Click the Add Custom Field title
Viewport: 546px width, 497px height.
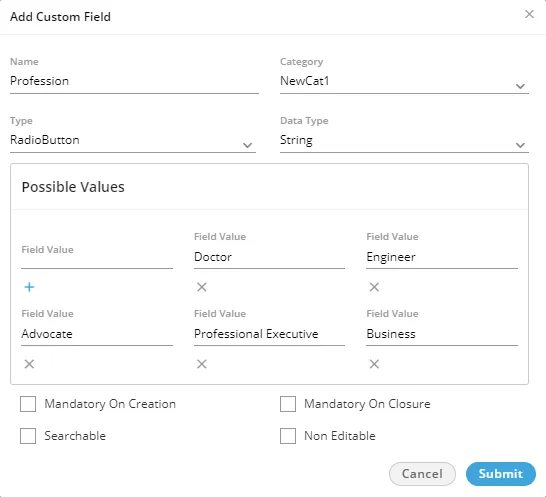(60, 17)
